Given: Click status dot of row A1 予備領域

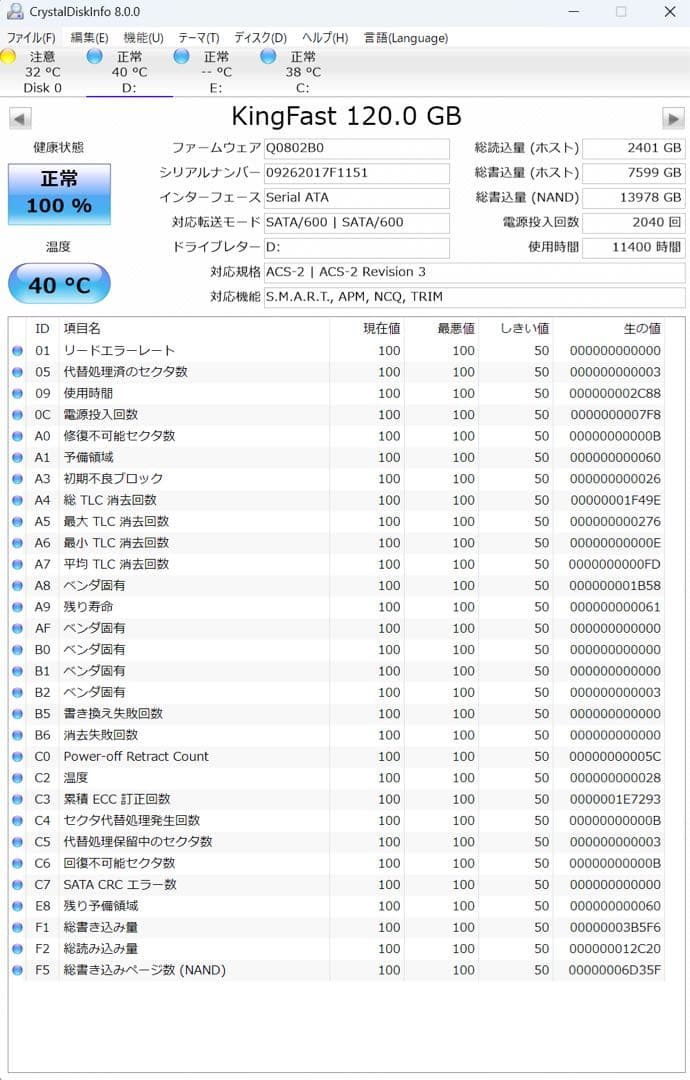Looking at the screenshot, I should tap(17, 457).
